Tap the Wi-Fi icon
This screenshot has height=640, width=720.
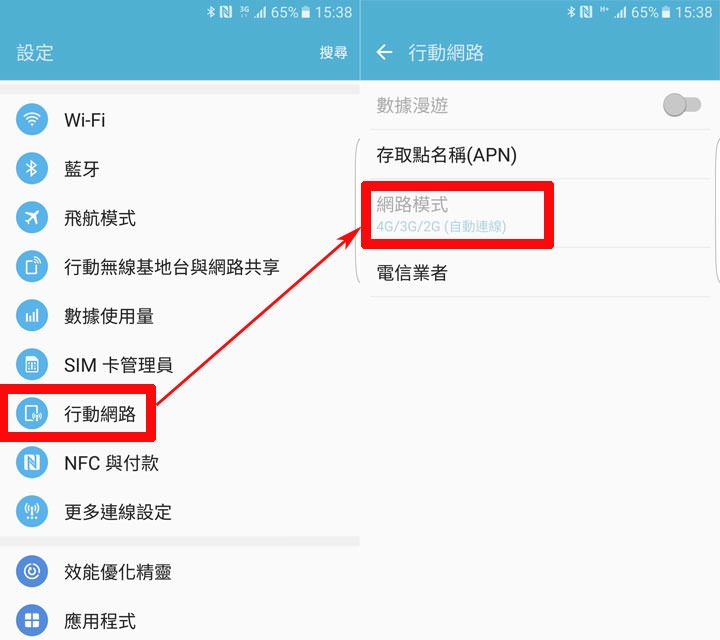(x=32, y=120)
